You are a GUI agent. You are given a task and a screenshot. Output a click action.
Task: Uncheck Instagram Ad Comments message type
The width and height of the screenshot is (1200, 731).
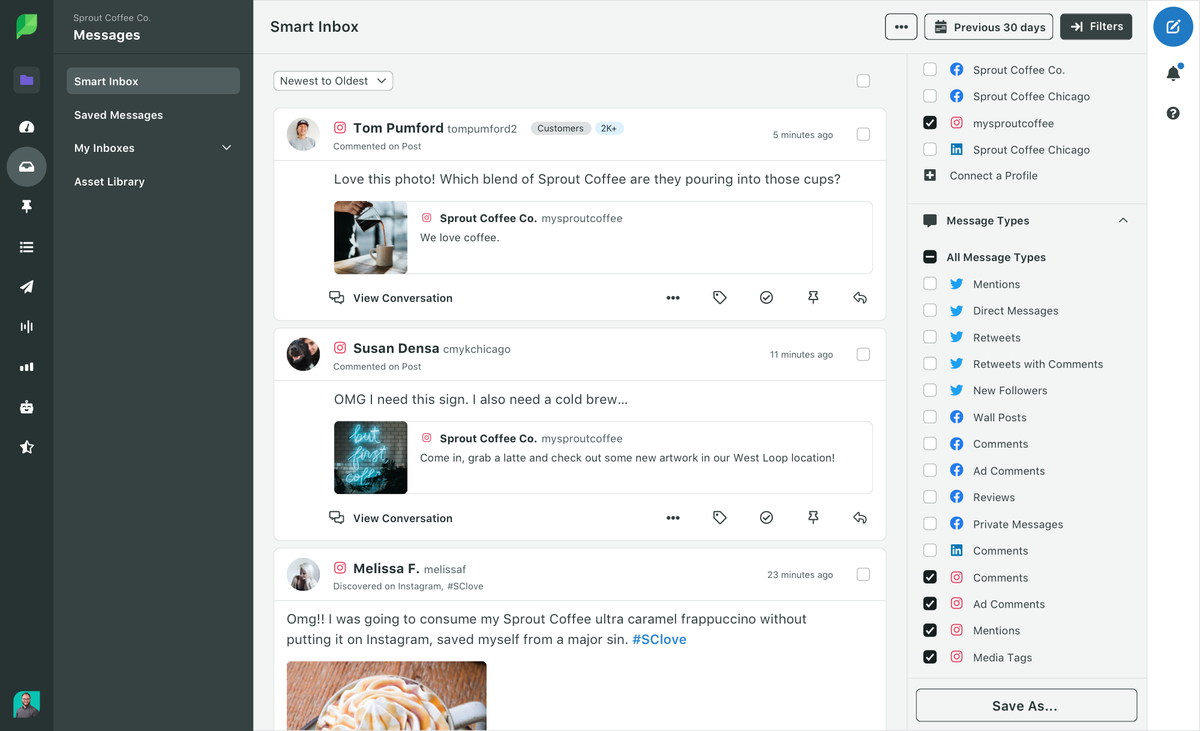coord(930,604)
